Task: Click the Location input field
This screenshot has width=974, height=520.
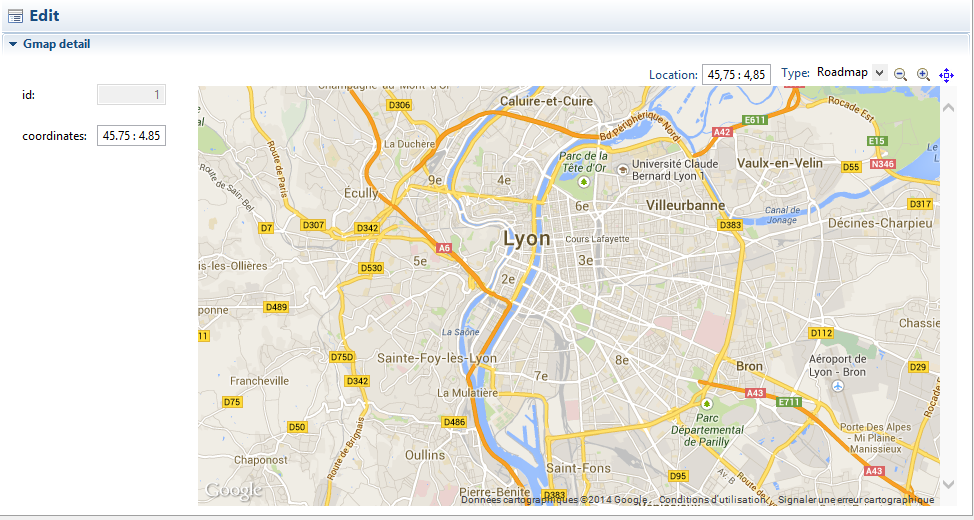Action: pos(736,74)
